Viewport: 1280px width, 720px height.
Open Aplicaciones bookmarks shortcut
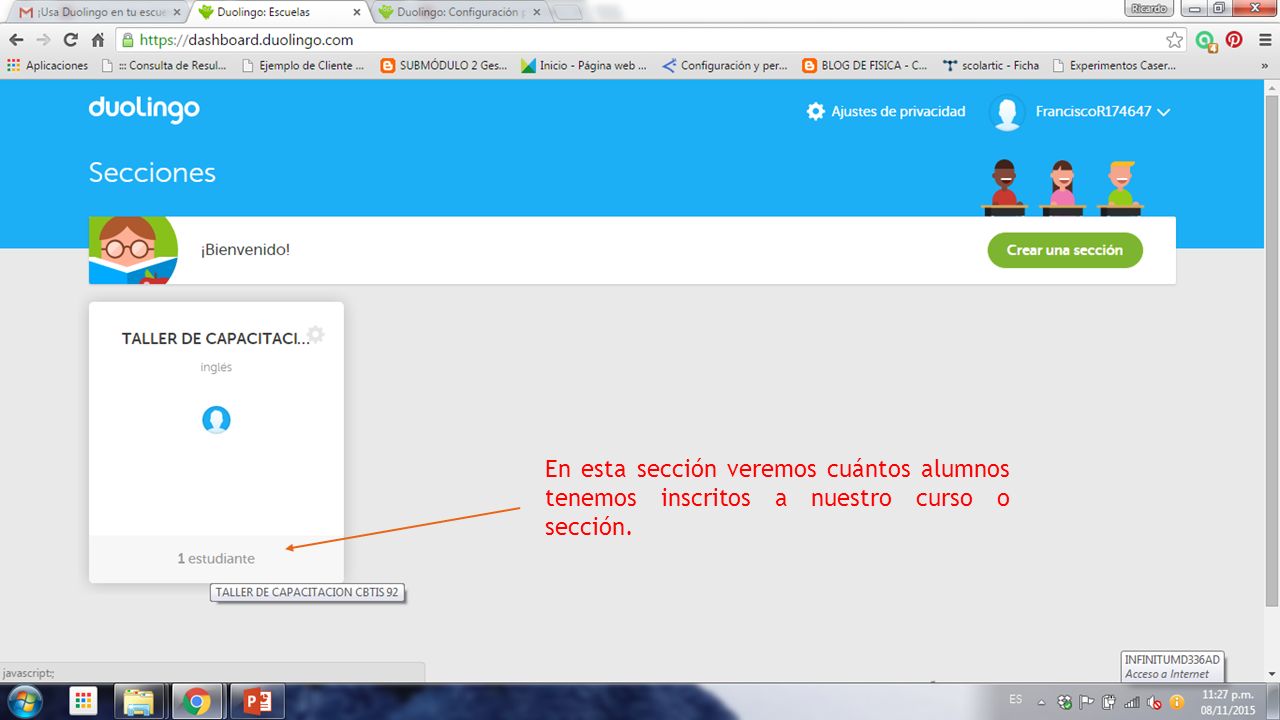click(47, 65)
